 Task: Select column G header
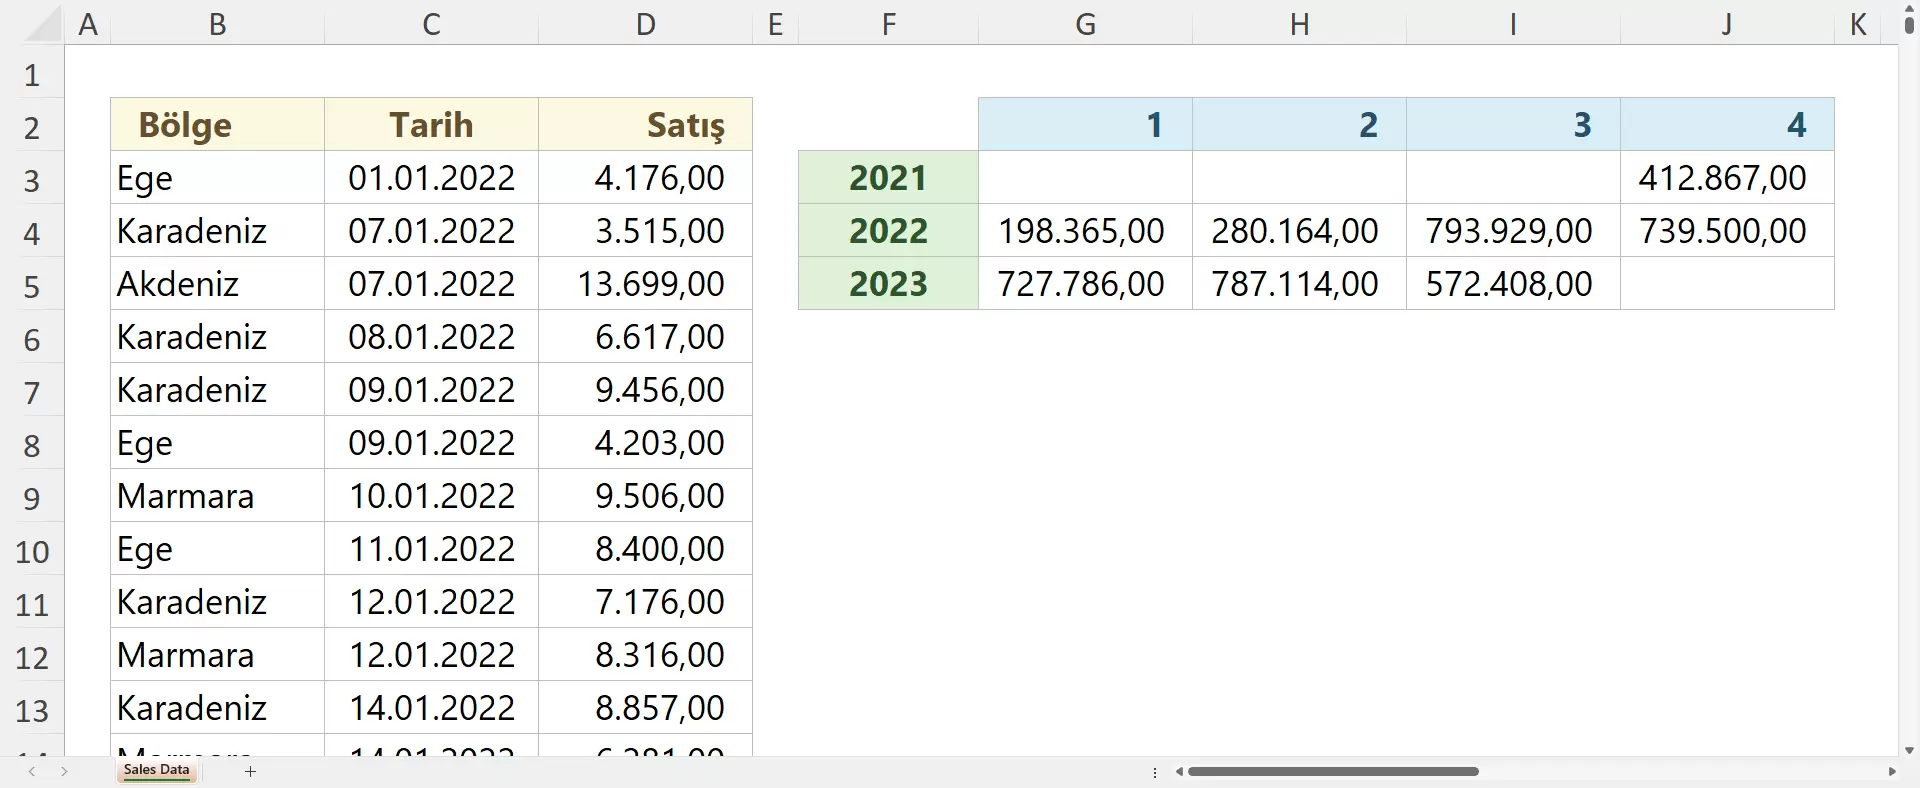1085,24
